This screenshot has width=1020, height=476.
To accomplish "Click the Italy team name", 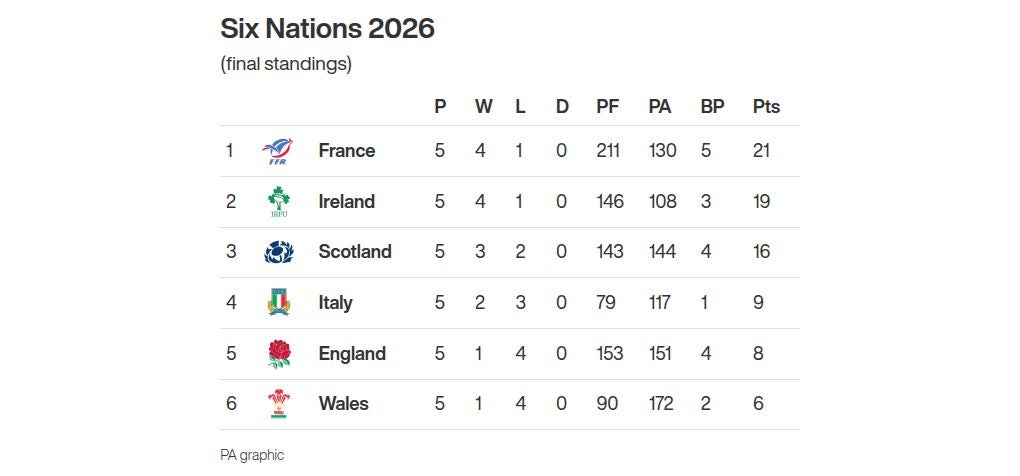I will coord(335,303).
